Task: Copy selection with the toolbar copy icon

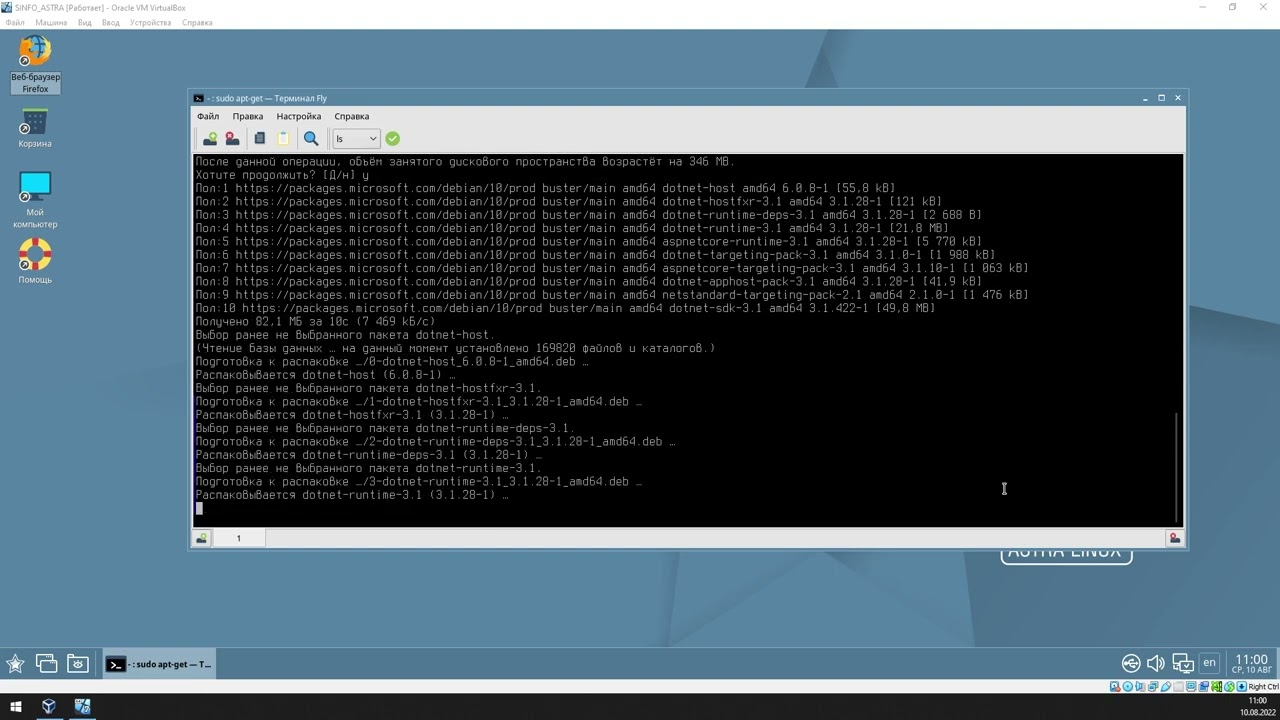Action: tap(259, 139)
